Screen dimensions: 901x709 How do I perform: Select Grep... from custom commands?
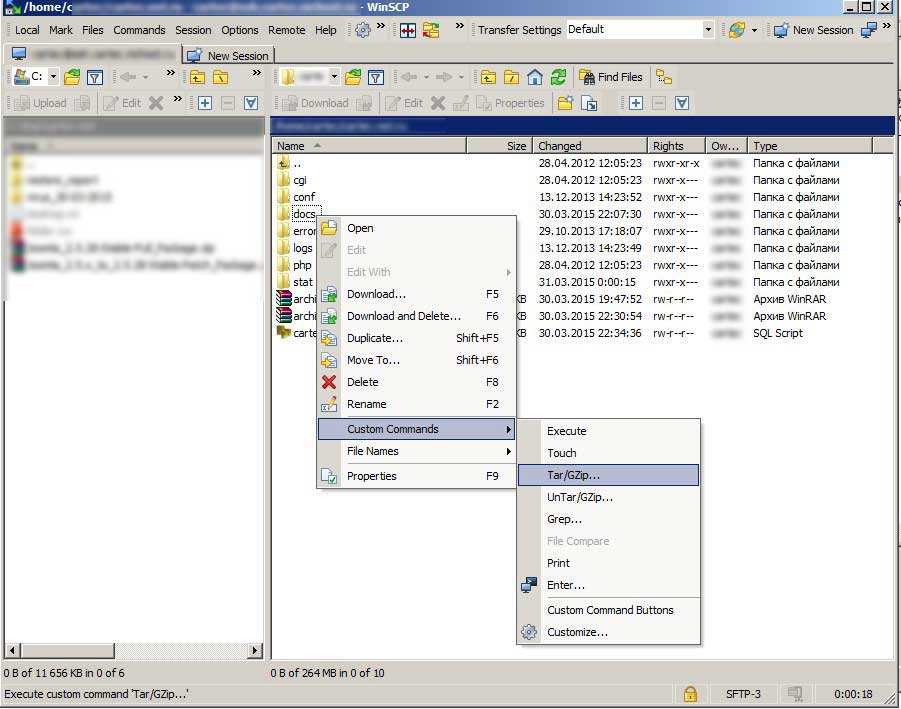tap(609, 519)
